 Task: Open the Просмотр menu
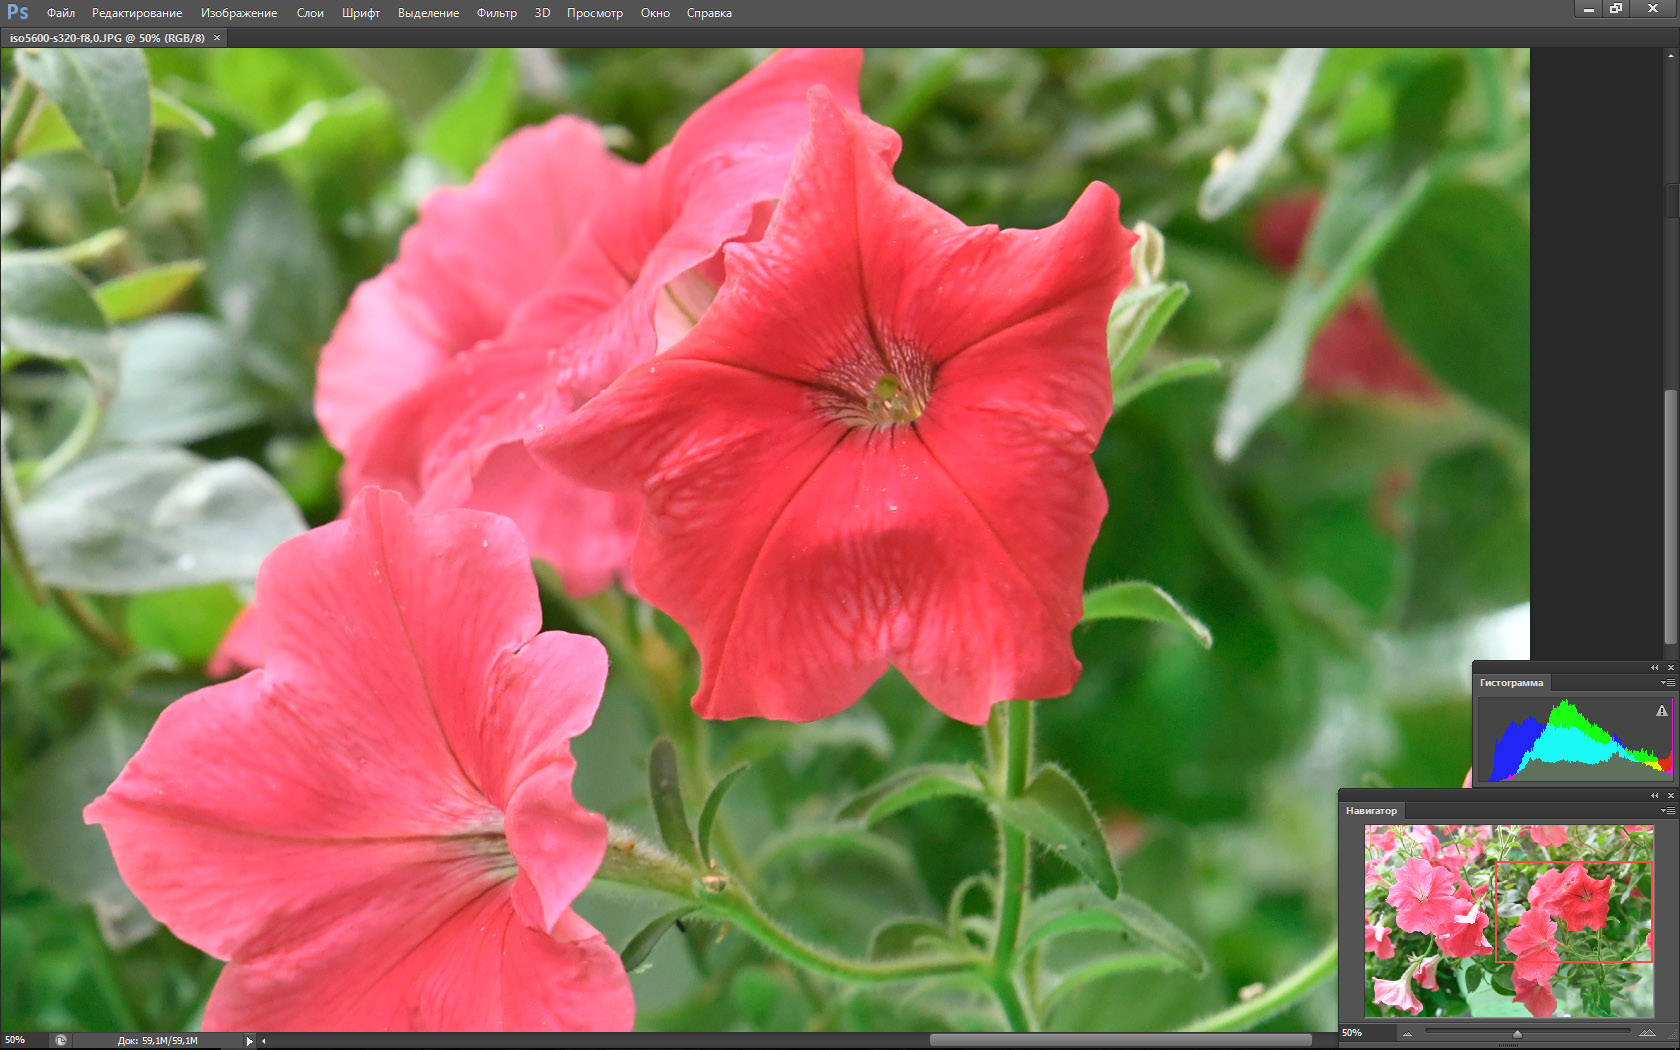pos(595,13)
